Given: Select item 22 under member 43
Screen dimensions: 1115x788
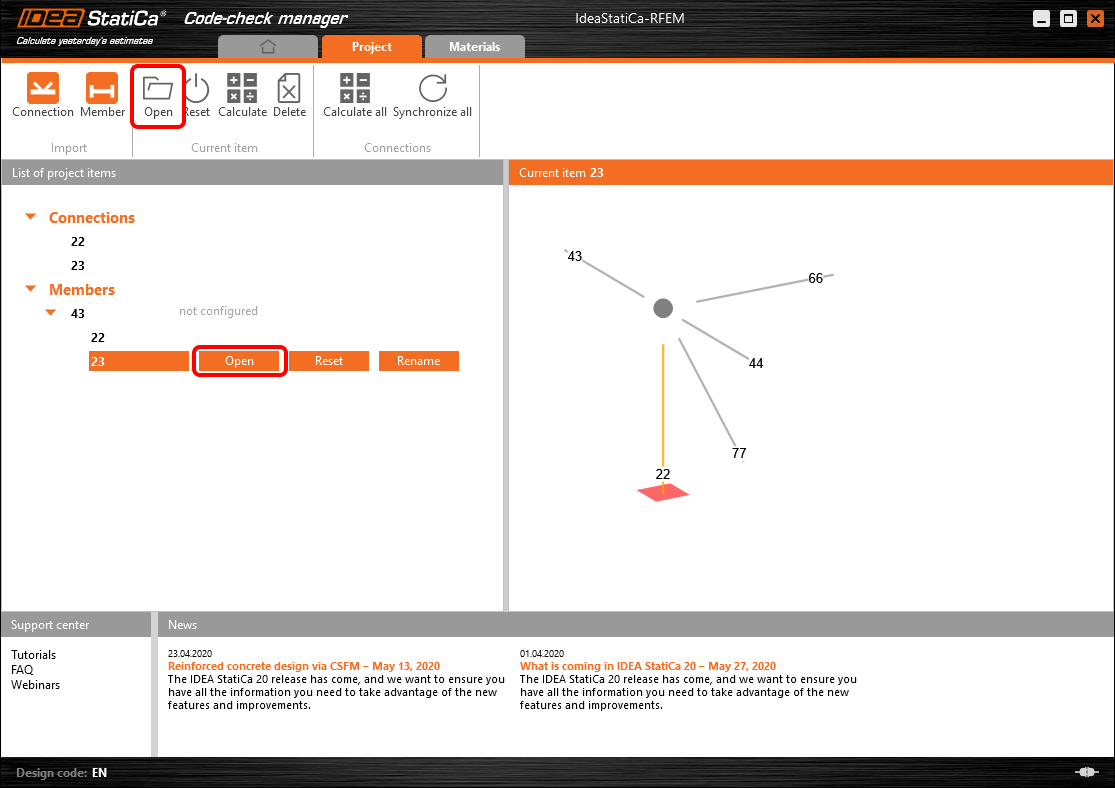Looking at the screenshot, I should click(x=97, y=337).
